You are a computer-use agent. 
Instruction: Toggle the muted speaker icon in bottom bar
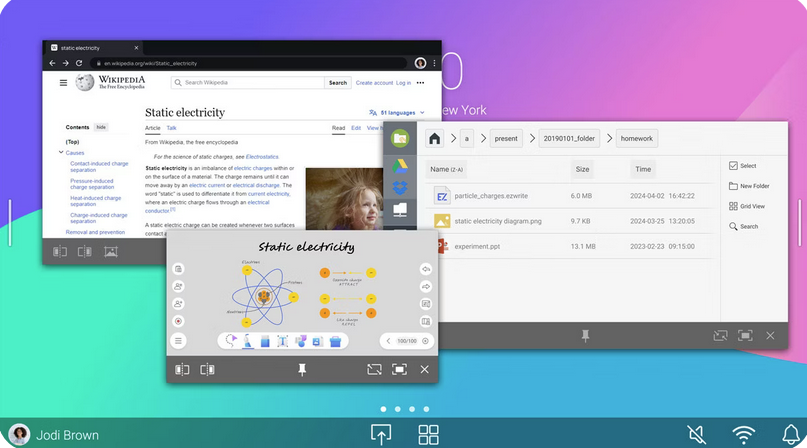pos(696,435)
